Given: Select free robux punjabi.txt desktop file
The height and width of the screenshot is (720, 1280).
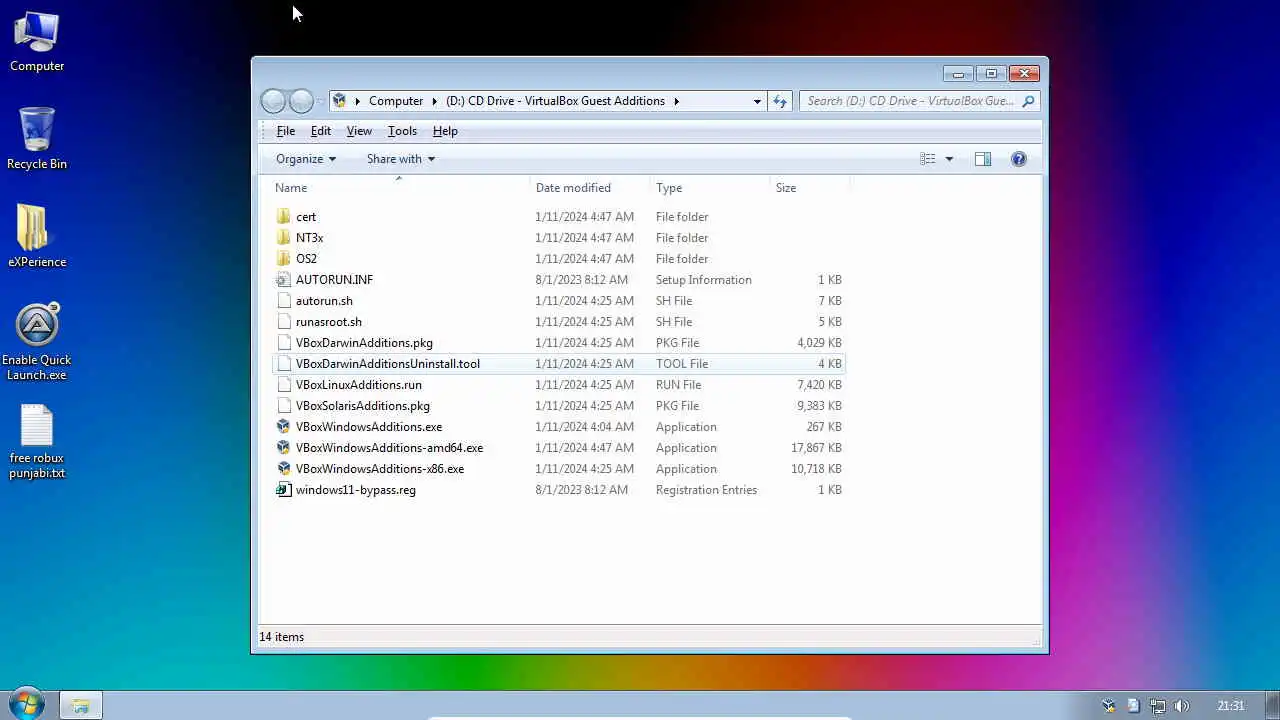Looking at the screenshot, I should pos(37,442).
